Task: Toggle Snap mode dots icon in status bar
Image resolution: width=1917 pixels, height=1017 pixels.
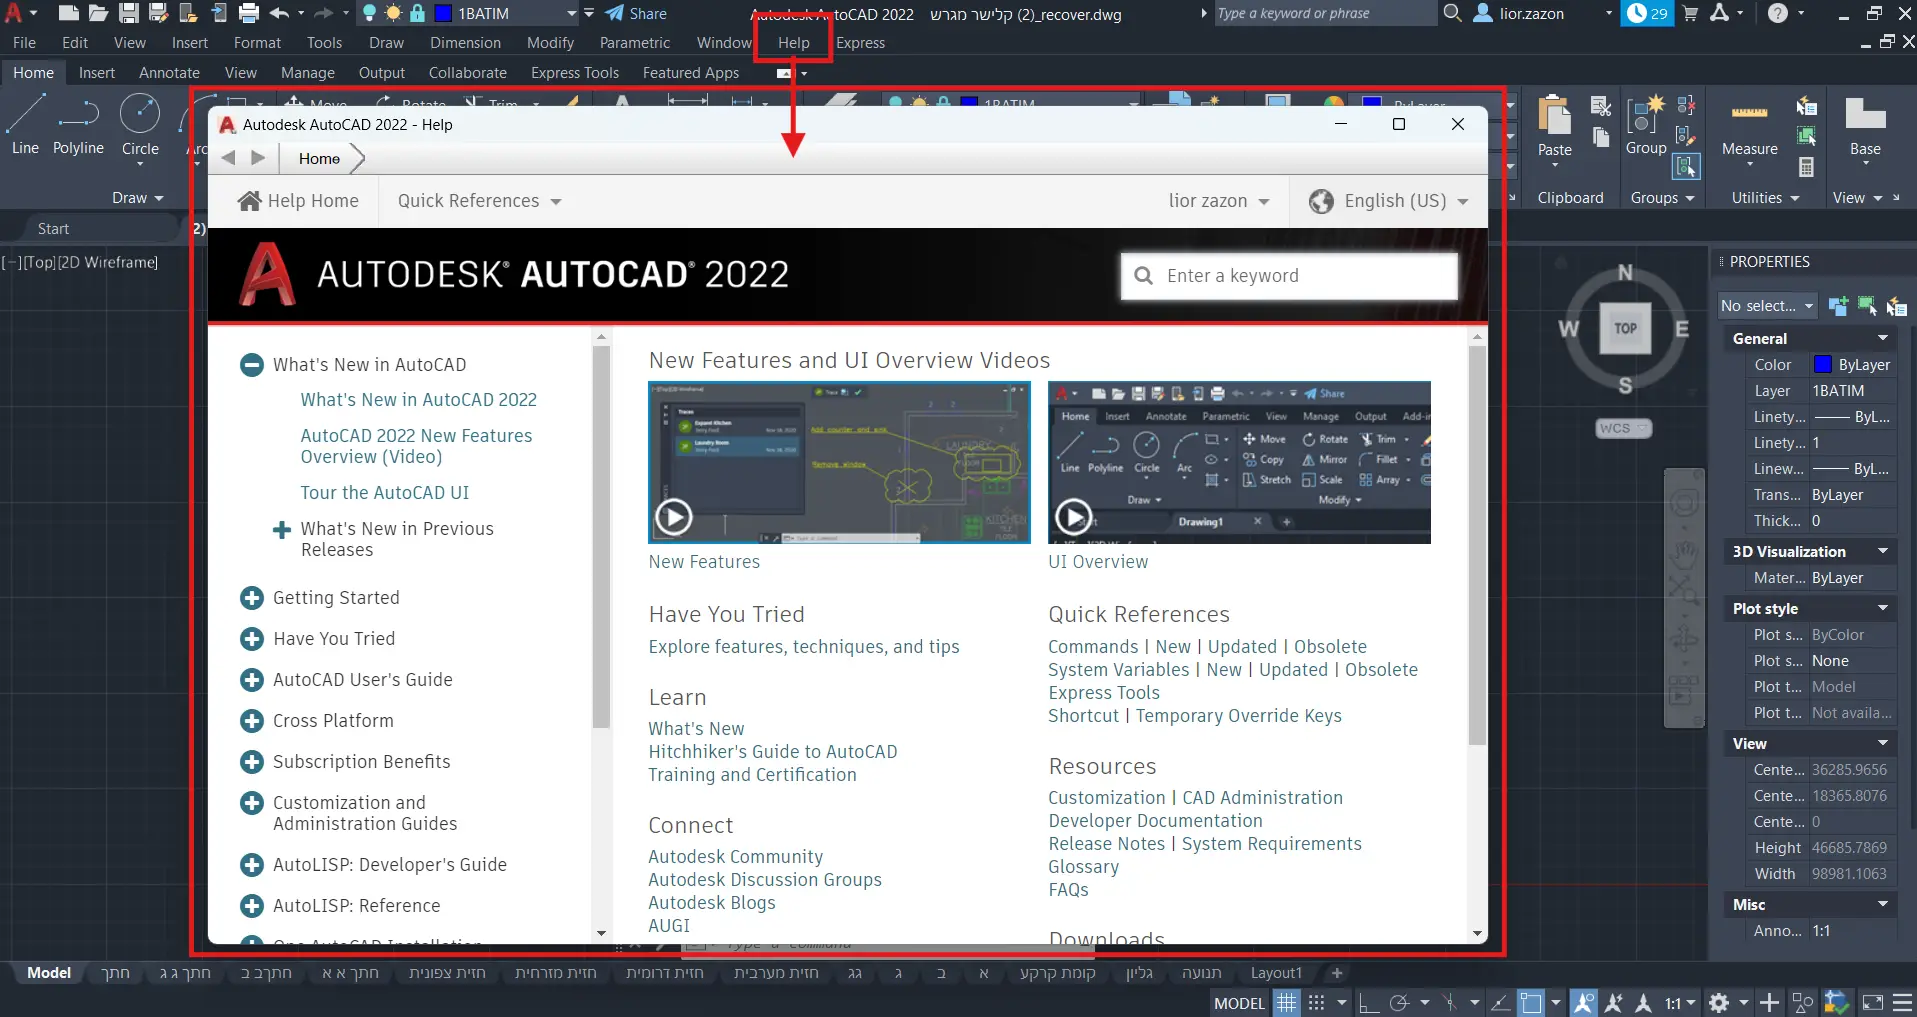Action: [x=1317, y=1002]
